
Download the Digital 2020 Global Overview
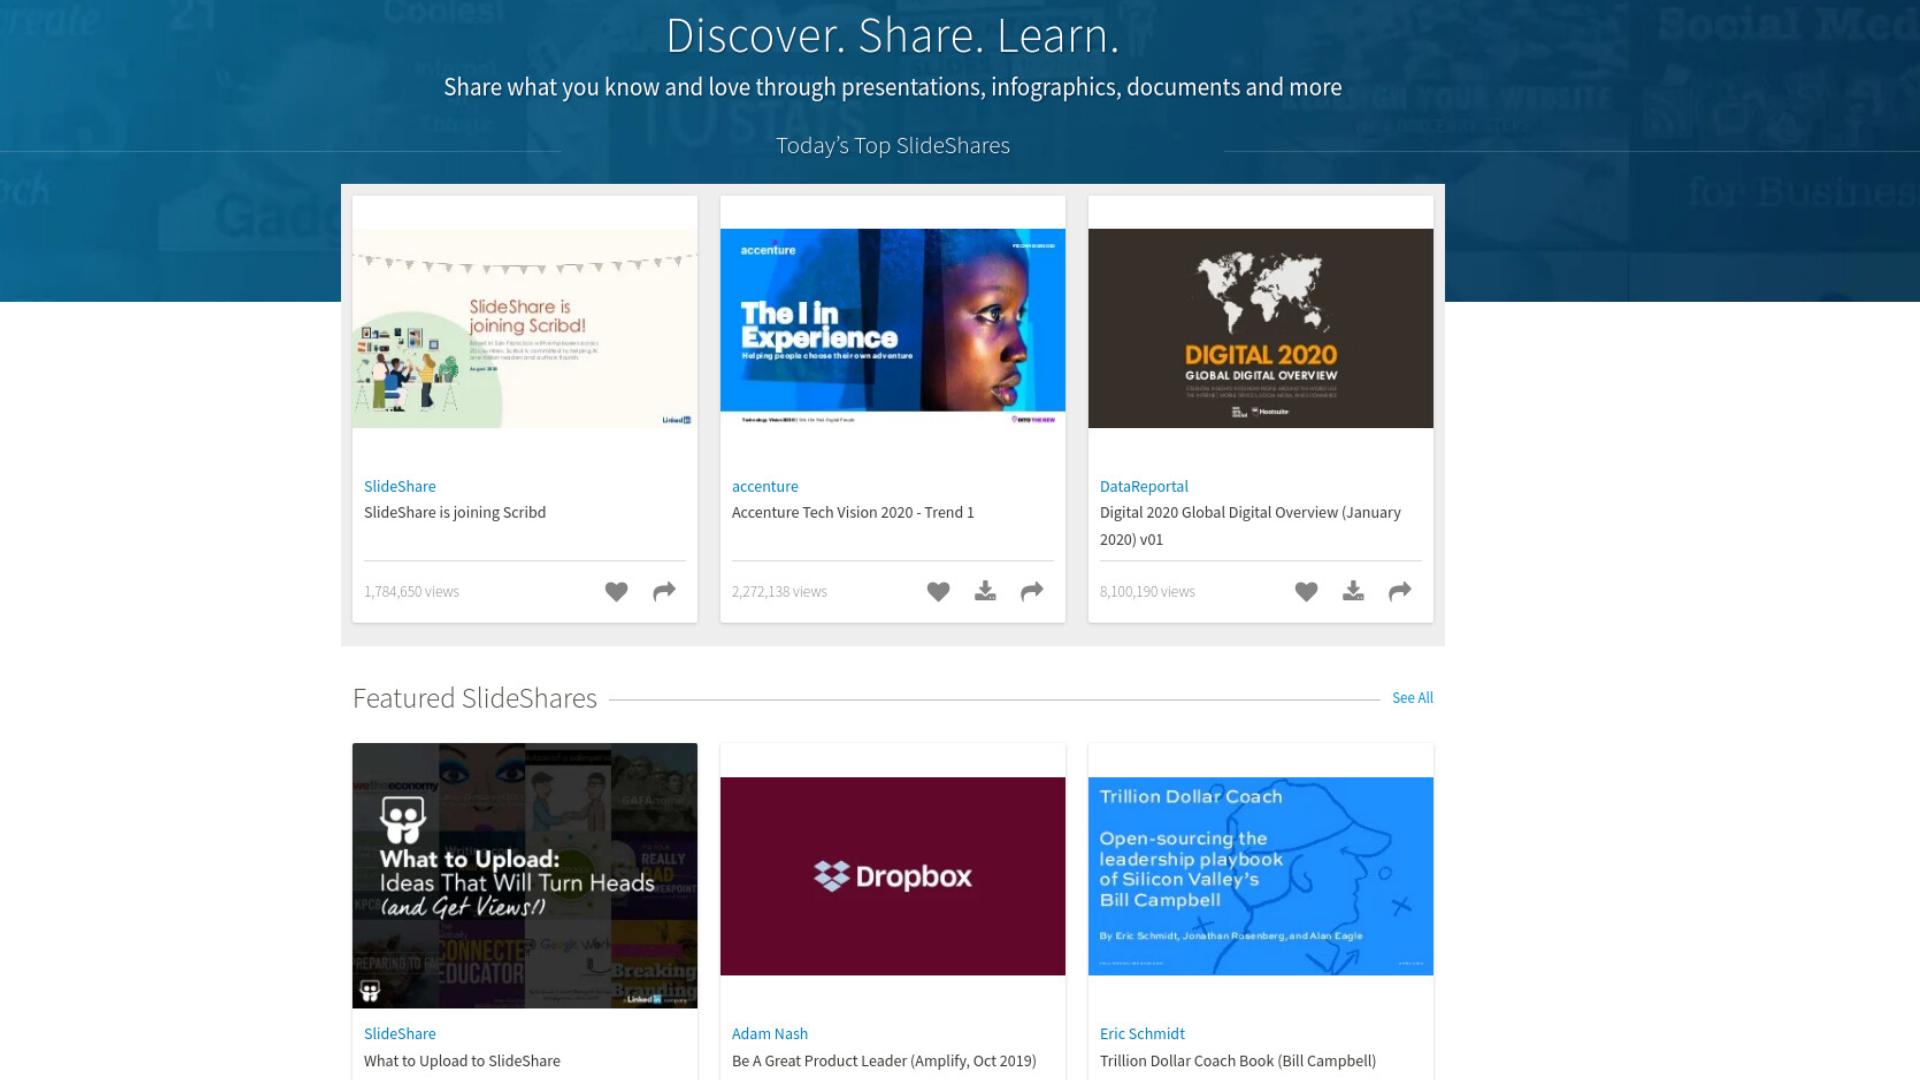point(1353,592)
